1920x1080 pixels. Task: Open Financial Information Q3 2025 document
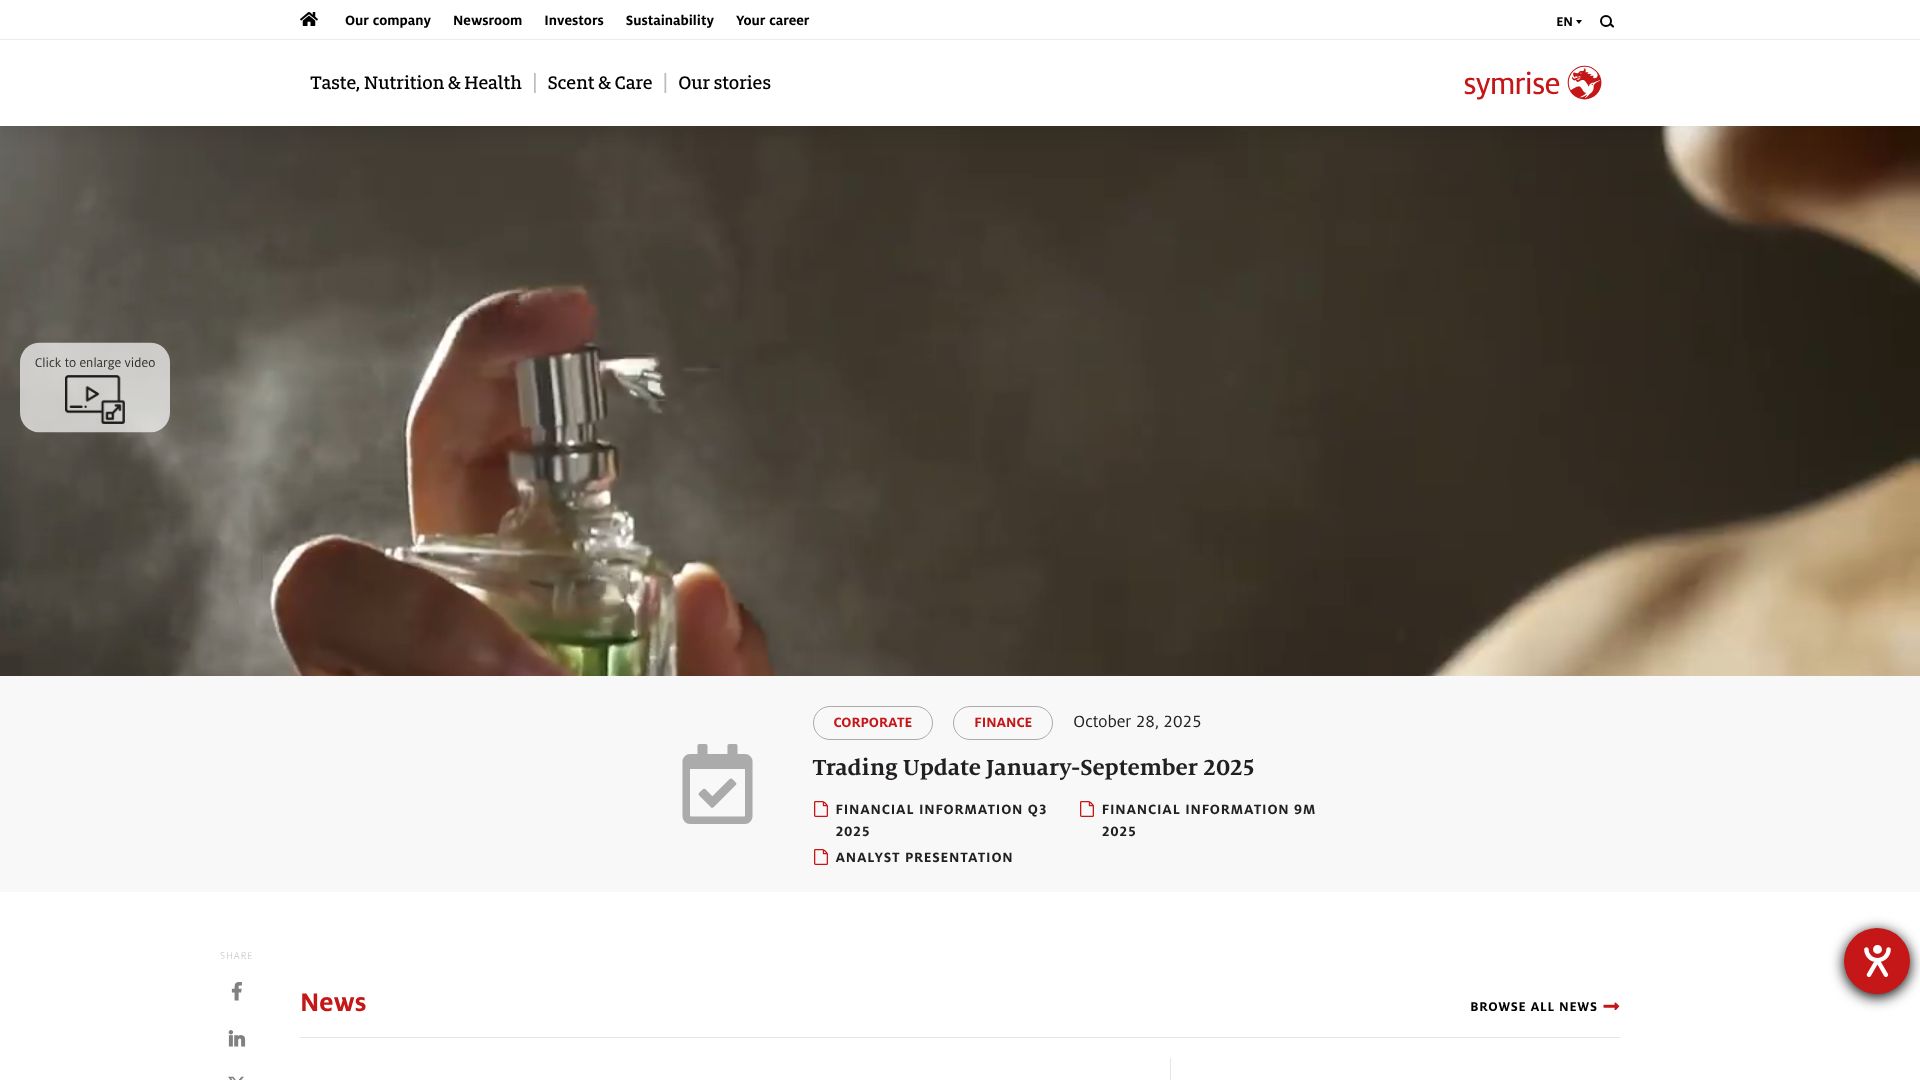click(x=940, y=819)
